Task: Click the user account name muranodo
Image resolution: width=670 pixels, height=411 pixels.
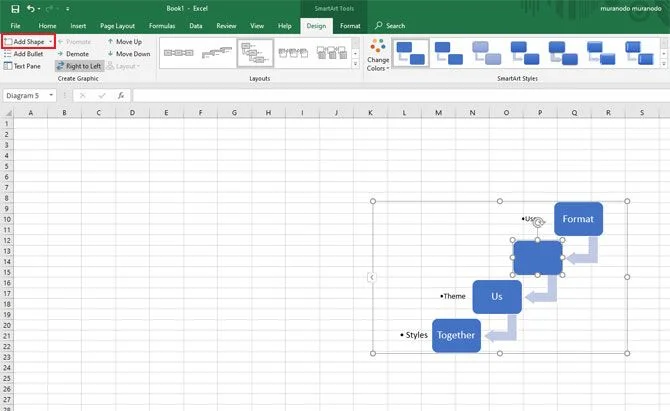Action: pos(630,9)
